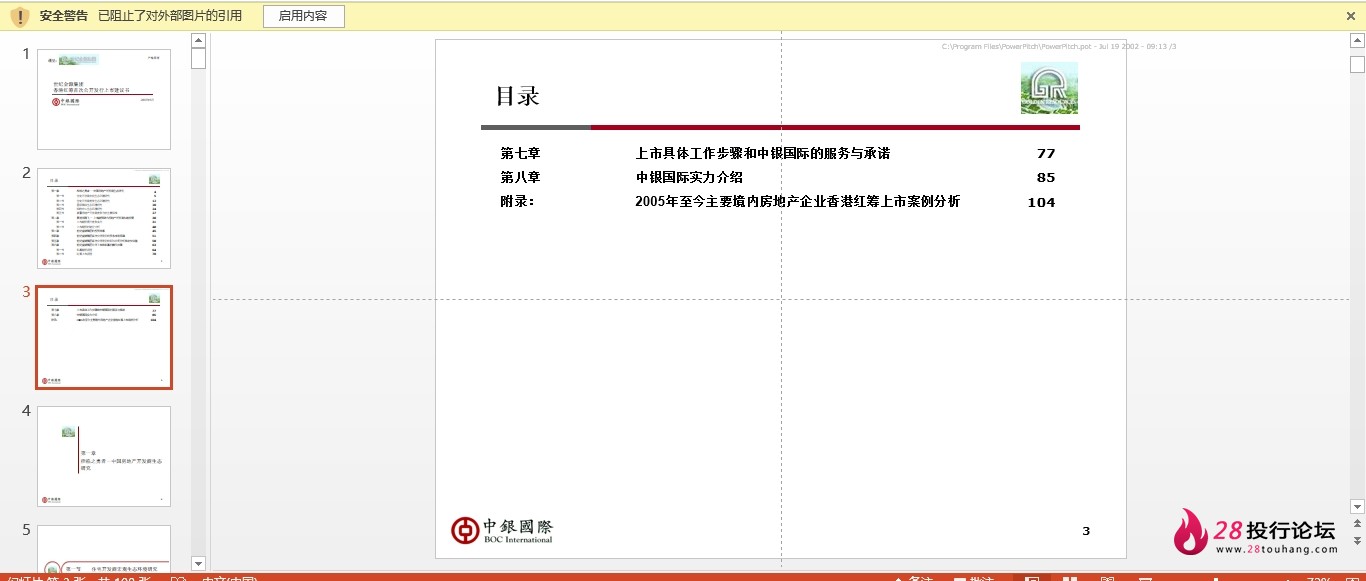Click the main vertical scrollbar thumb
The height and width of the screenshot is (581, 1366).
pyautogui.click(x=1357, y=64)
